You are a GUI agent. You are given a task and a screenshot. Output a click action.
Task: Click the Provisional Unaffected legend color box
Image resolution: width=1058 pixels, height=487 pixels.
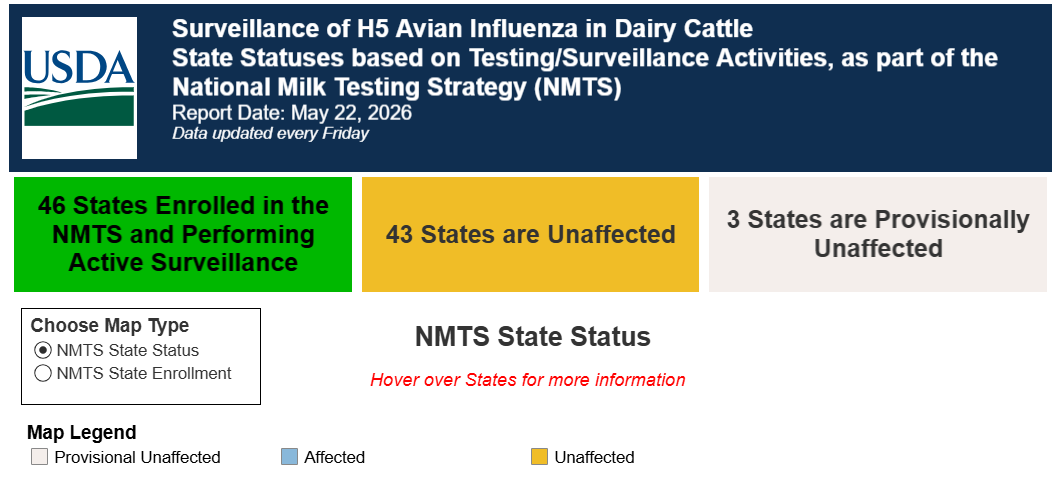(39, 457)
